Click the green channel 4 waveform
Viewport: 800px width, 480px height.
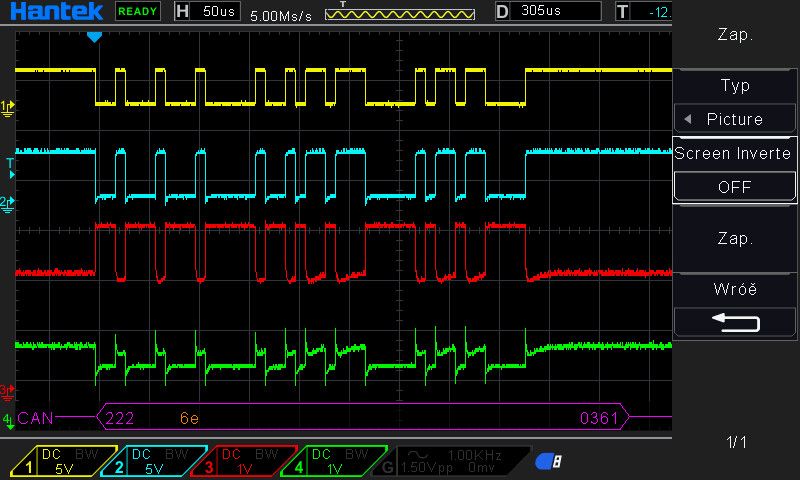(x=343, y=356)
